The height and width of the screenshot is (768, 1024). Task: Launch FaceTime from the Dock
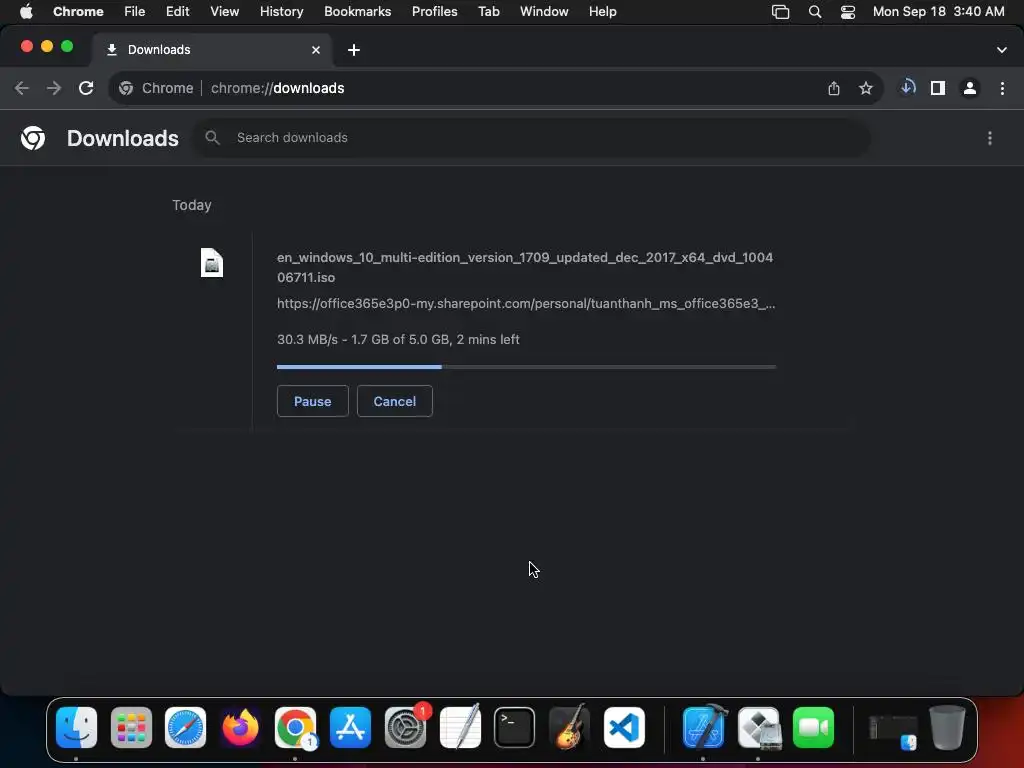[814, 727]
